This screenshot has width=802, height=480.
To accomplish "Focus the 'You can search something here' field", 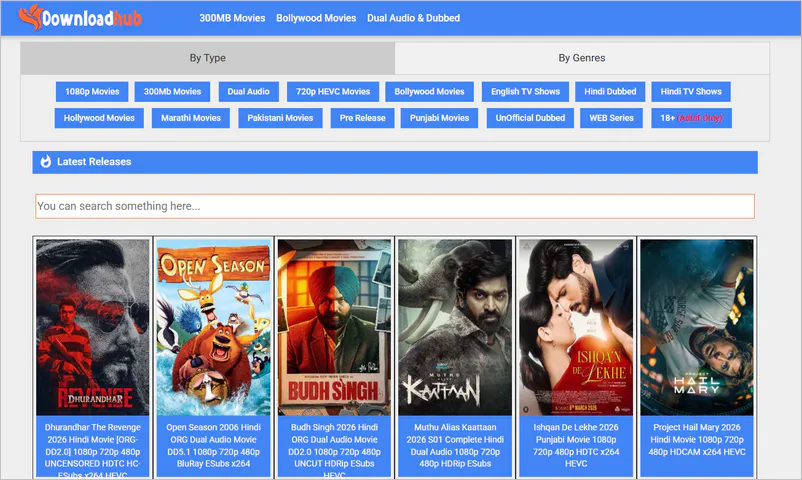I will tap(395, 206).
